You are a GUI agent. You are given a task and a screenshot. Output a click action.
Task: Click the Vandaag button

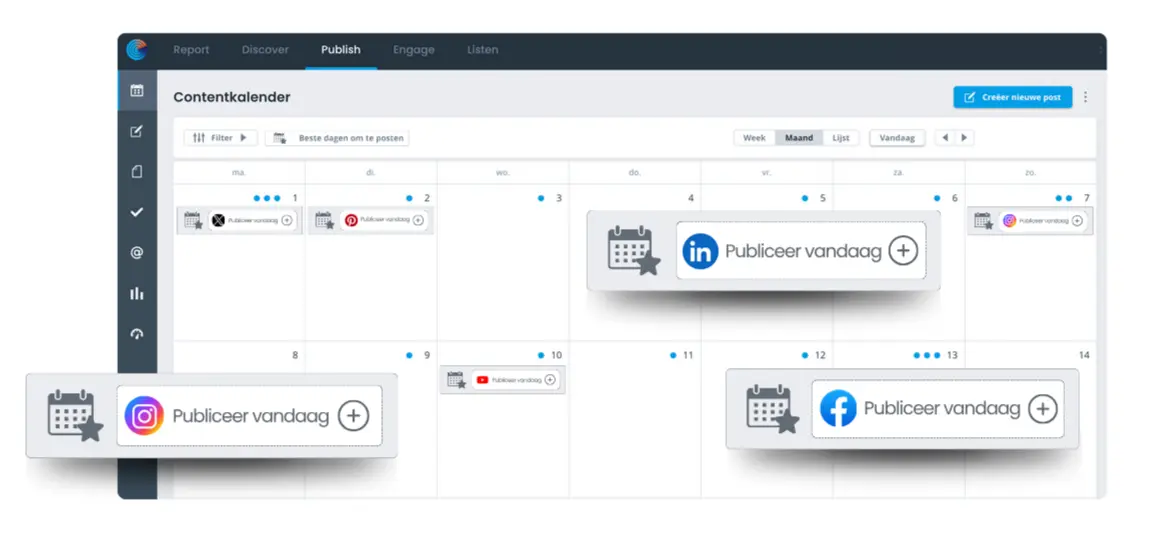[x=897, y=138]
